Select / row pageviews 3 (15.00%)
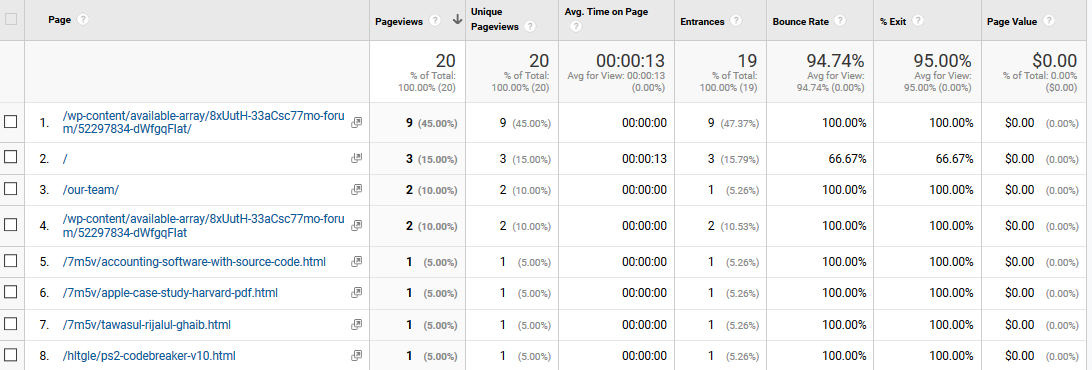Screen dimensions: 1092x370 click(432, 159)
